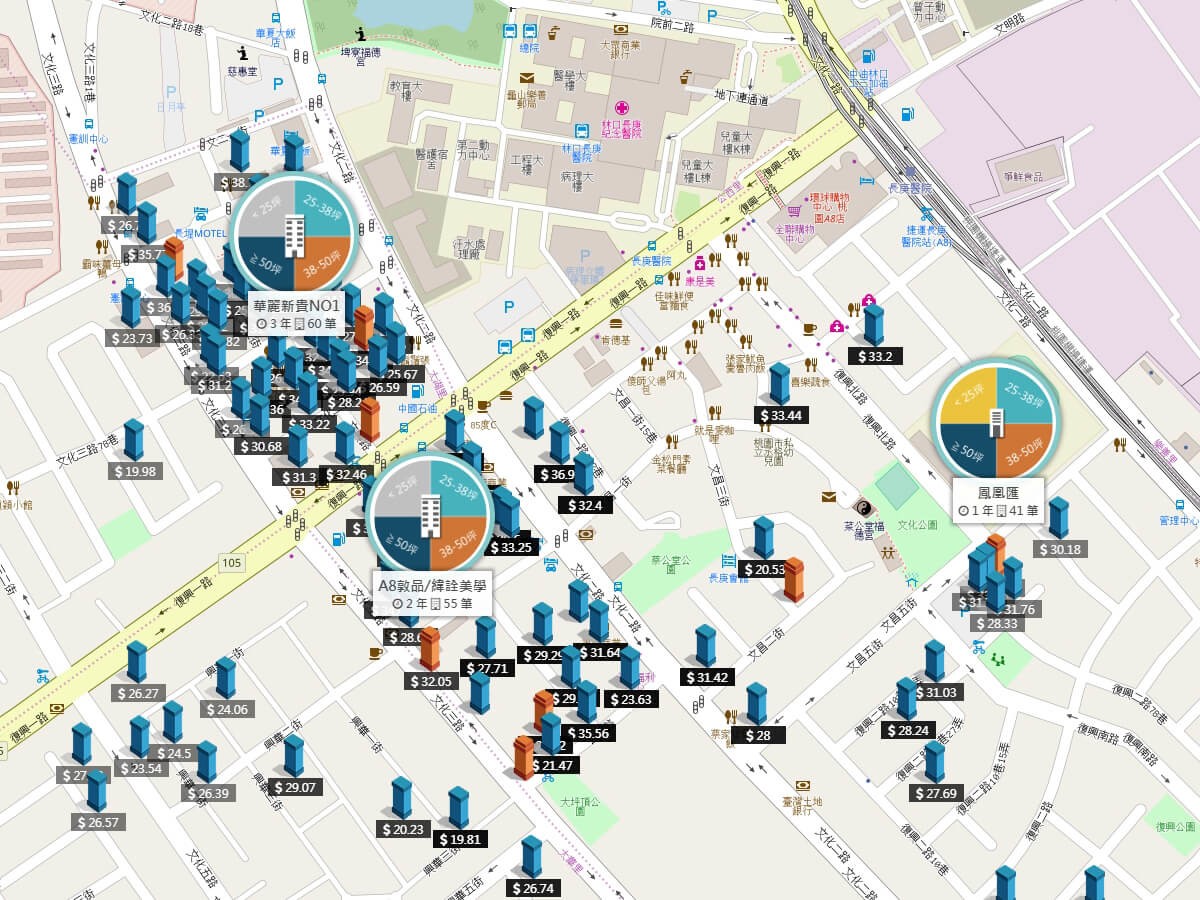Choose the $23.54 price label

coord(142,769)
